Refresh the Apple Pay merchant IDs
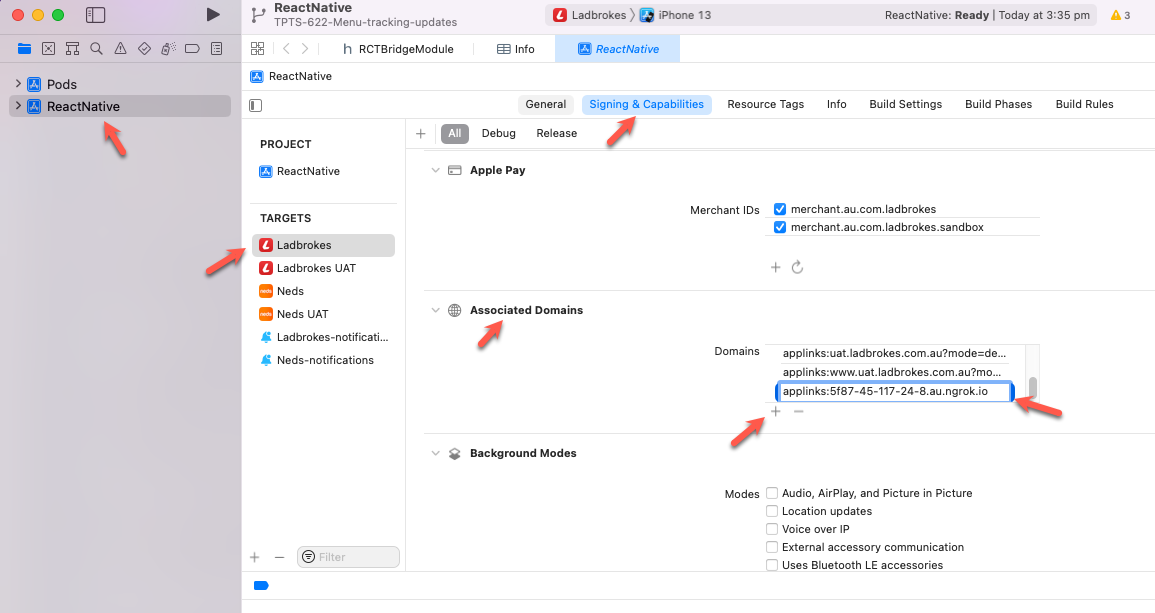 (797, 267)
